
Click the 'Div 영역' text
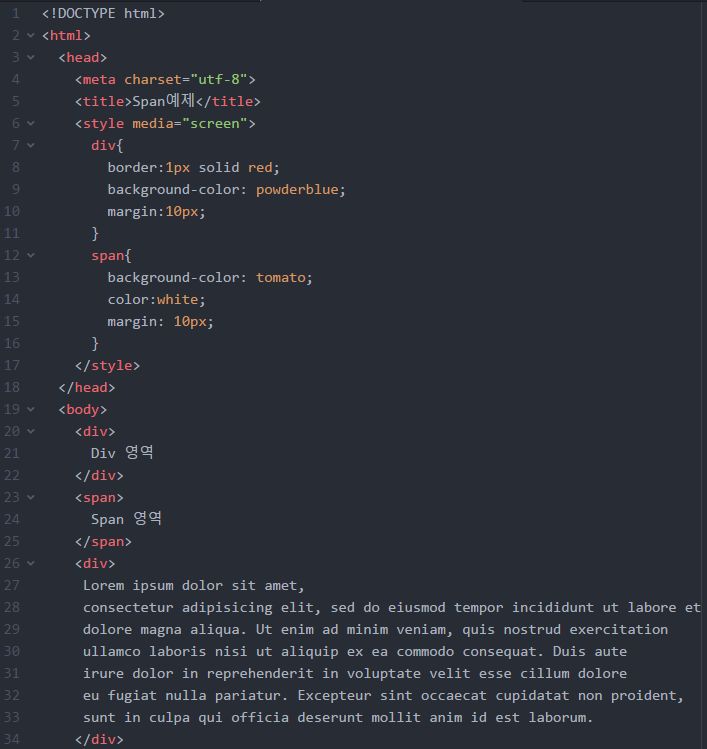tap(122, 452)
